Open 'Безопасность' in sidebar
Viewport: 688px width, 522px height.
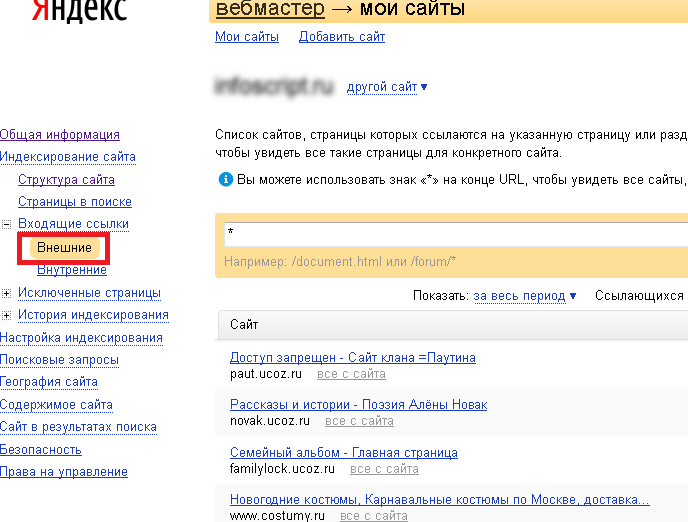41,450
